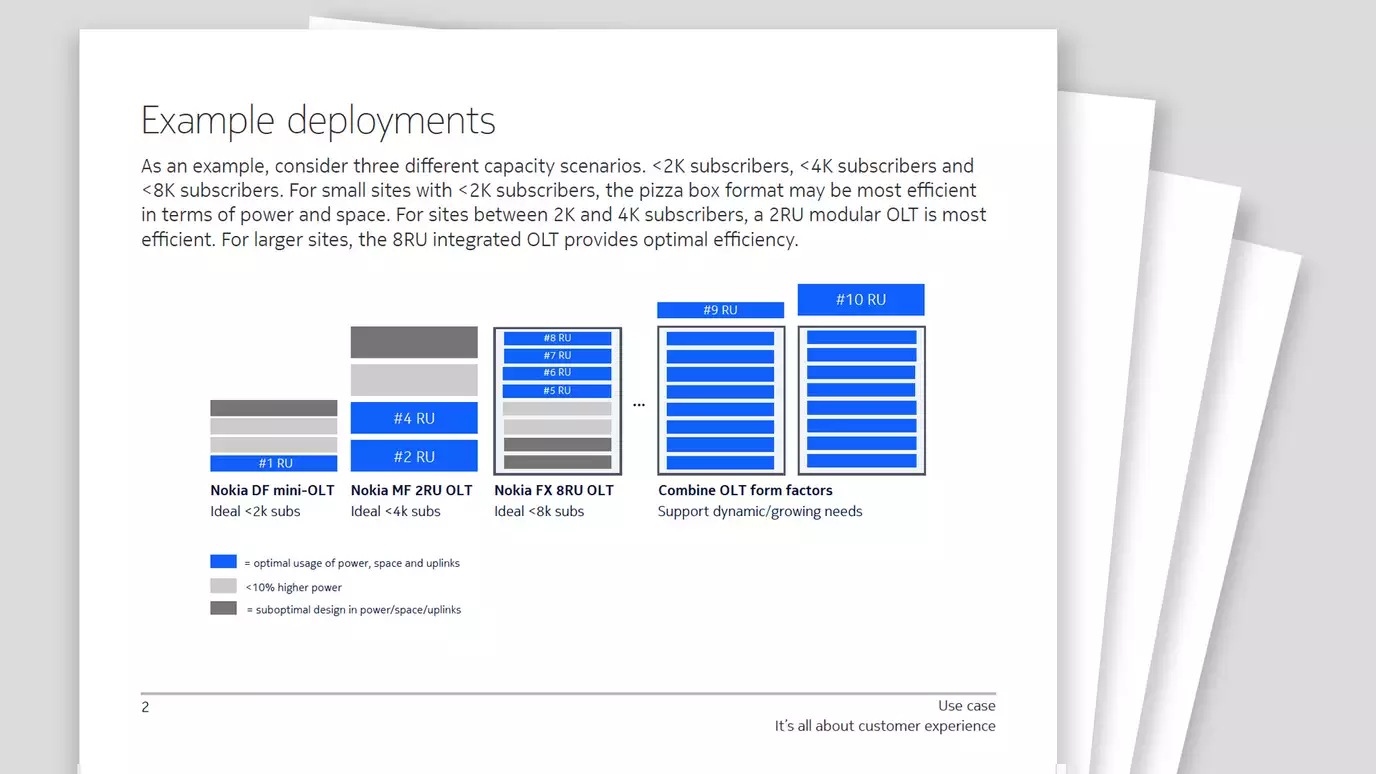Select the large "#10 RU" block
The height and width of the screenshot is (774, 1376).
click(x=861, y=299)
